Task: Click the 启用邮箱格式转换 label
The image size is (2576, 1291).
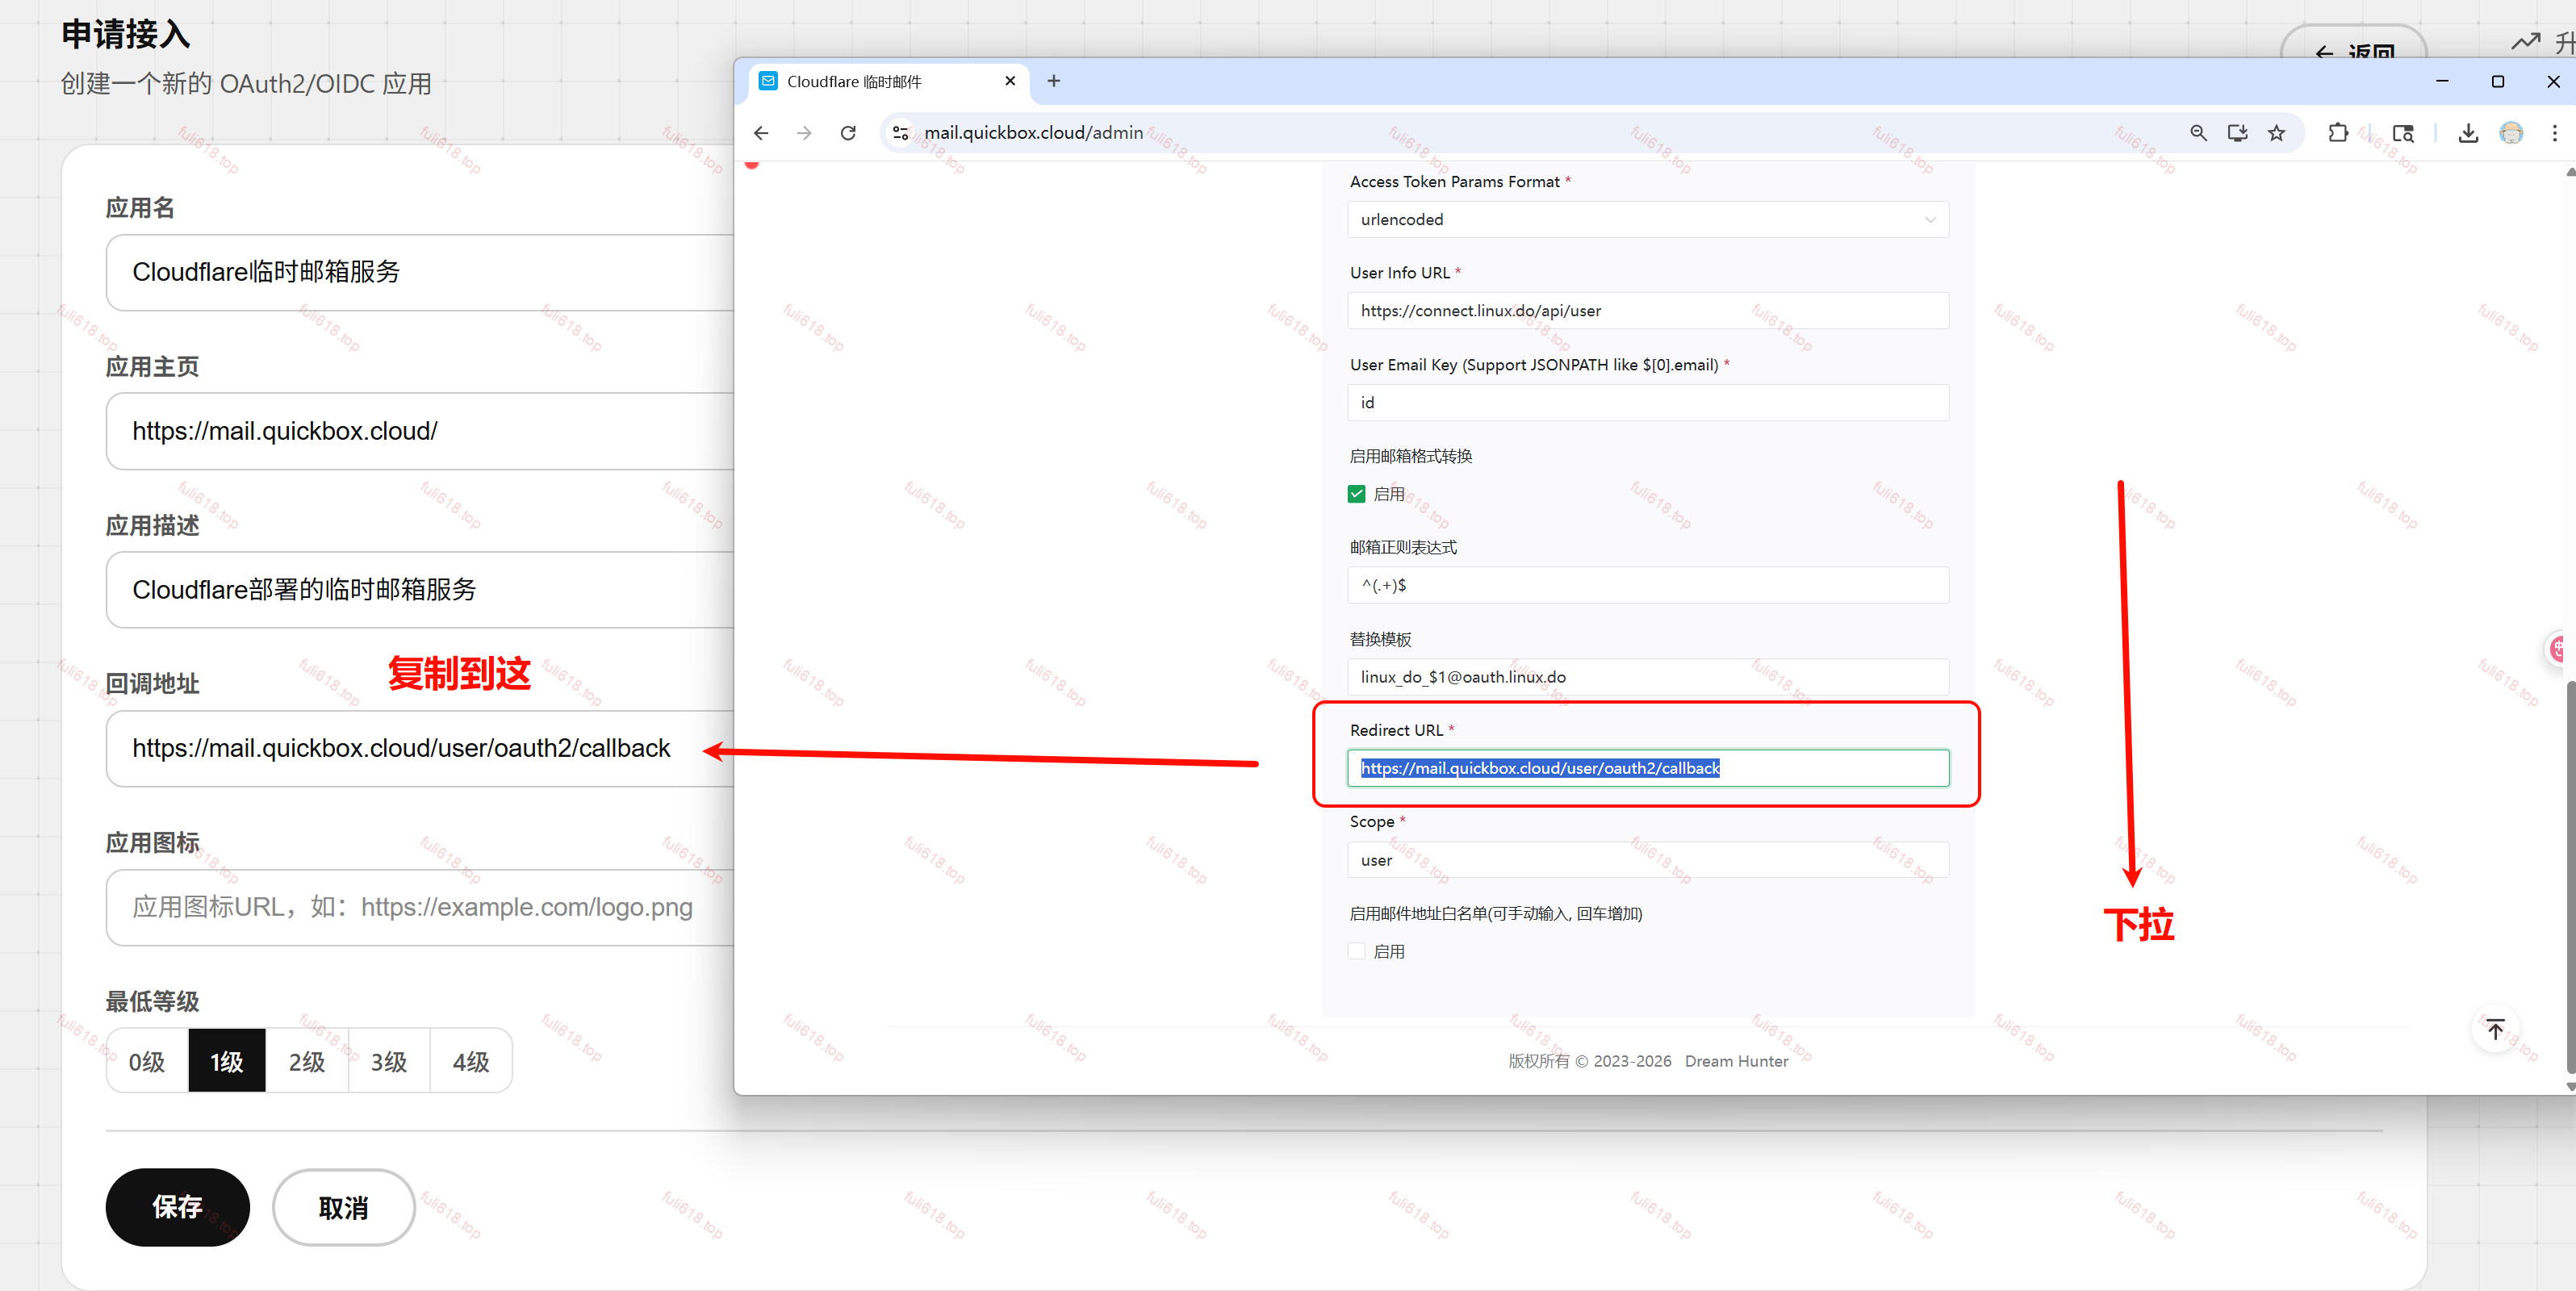Action: click(1410, 456)
